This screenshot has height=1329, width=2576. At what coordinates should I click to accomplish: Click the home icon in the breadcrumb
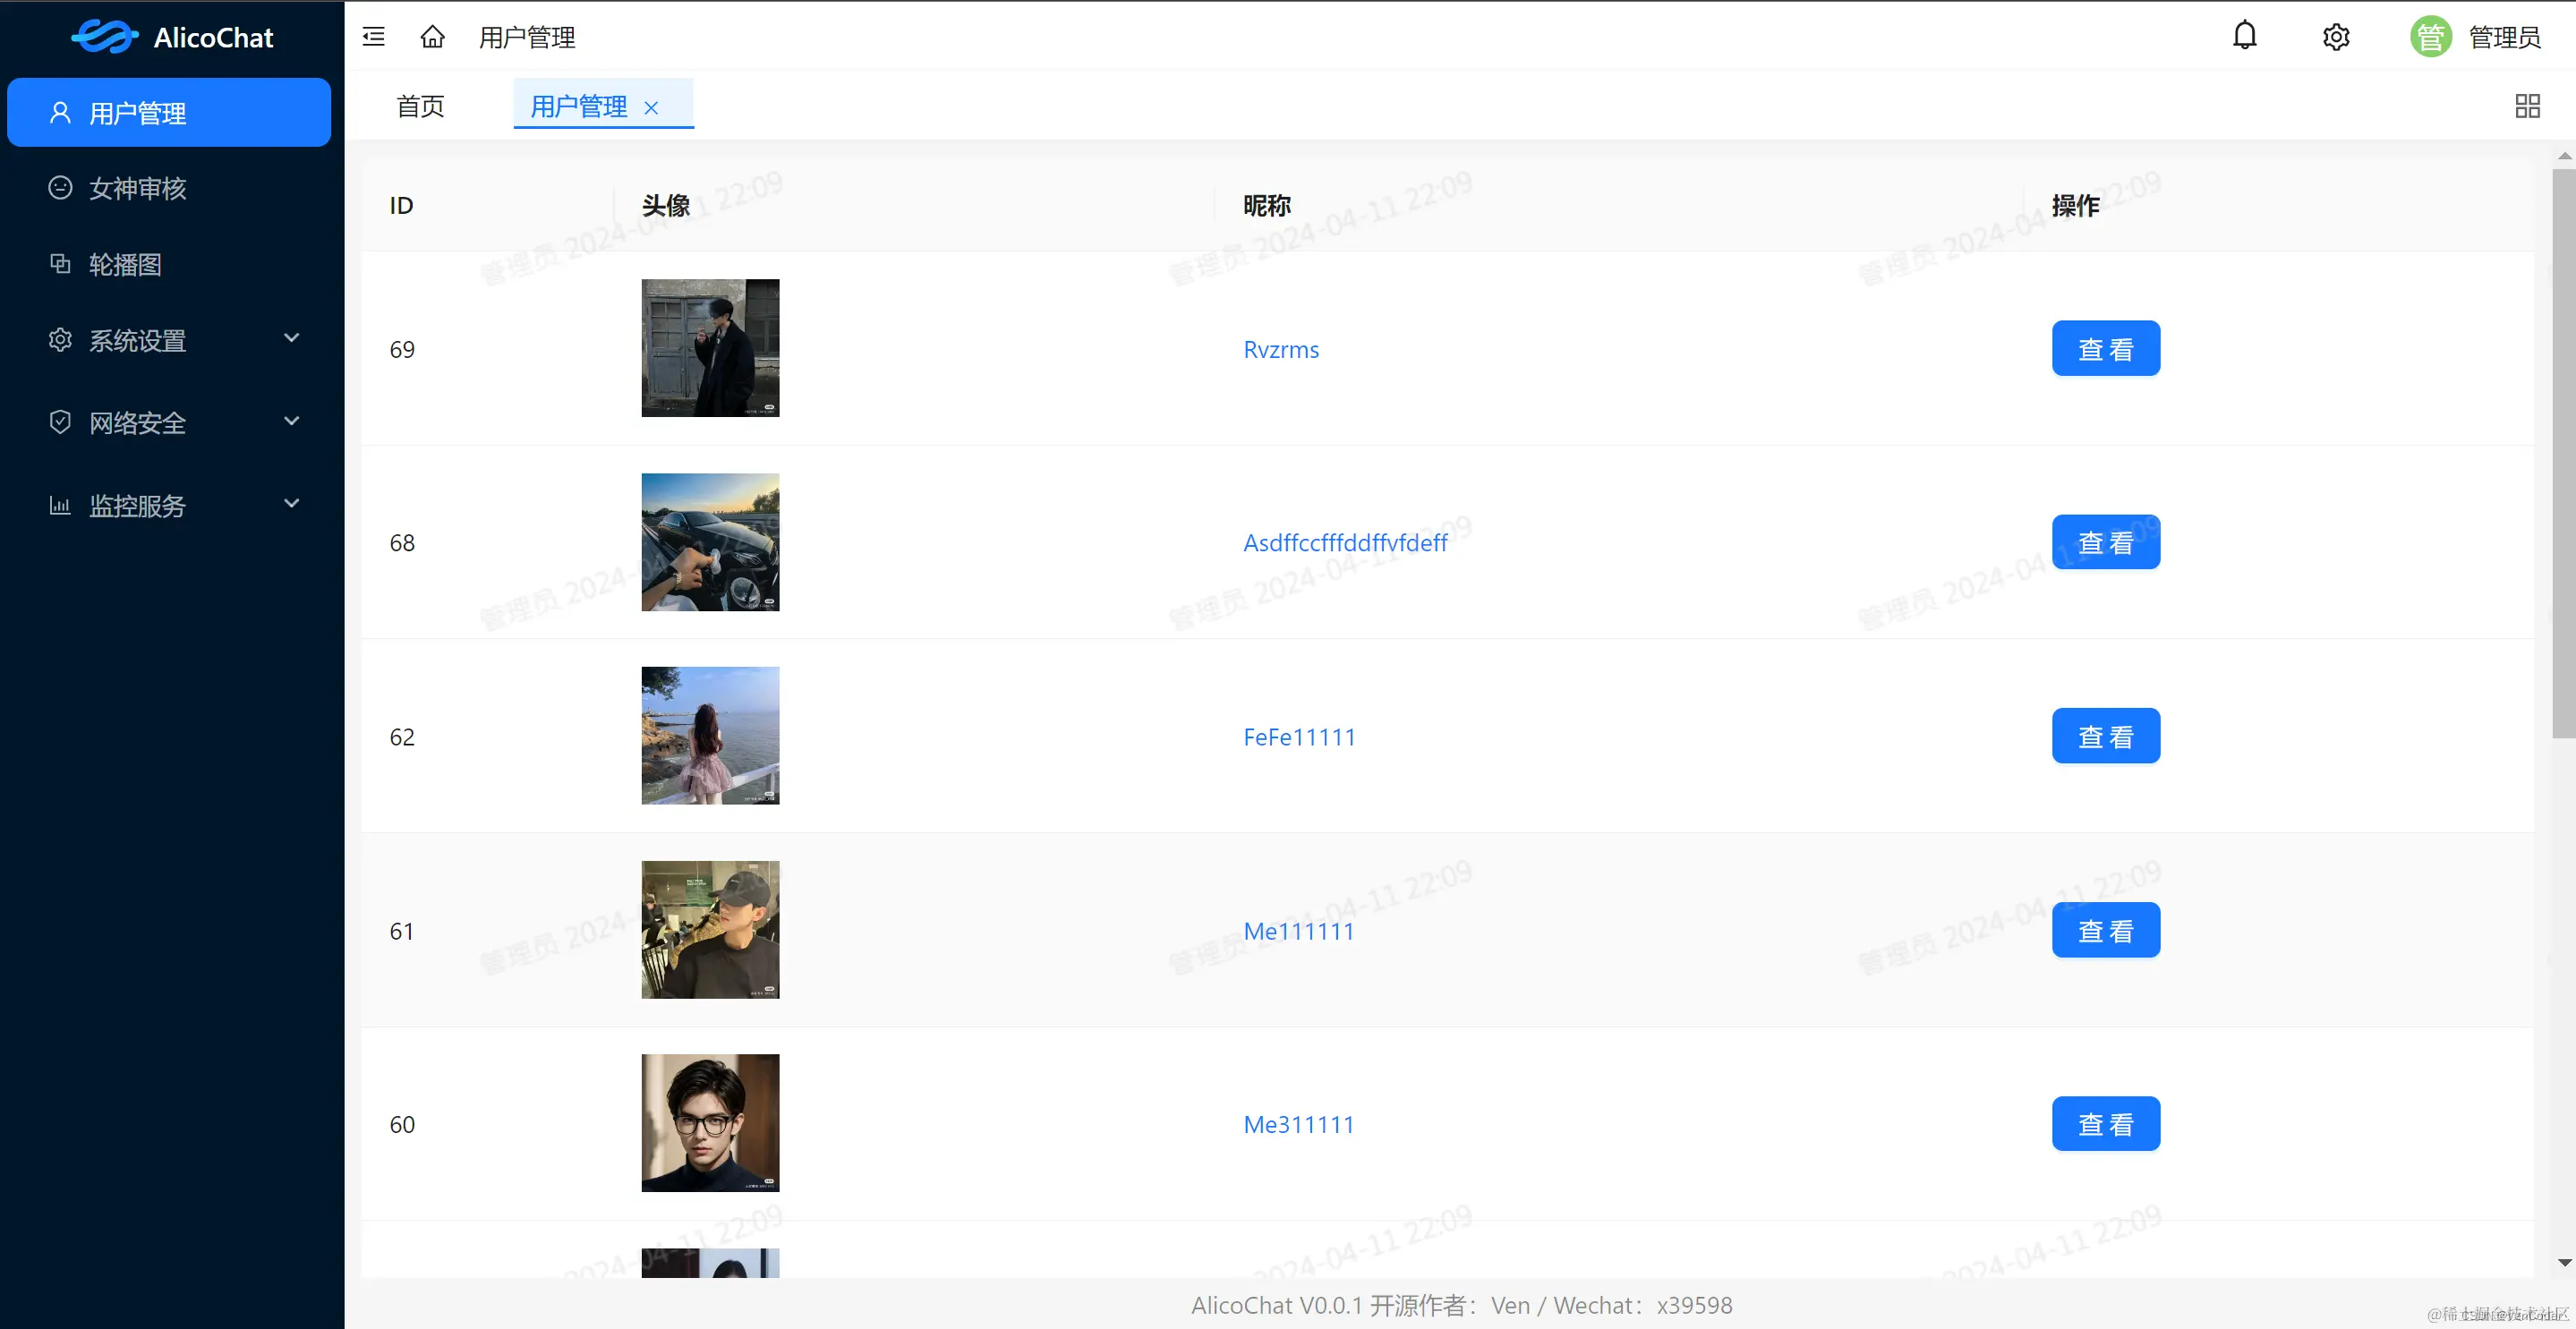(432, 37)
